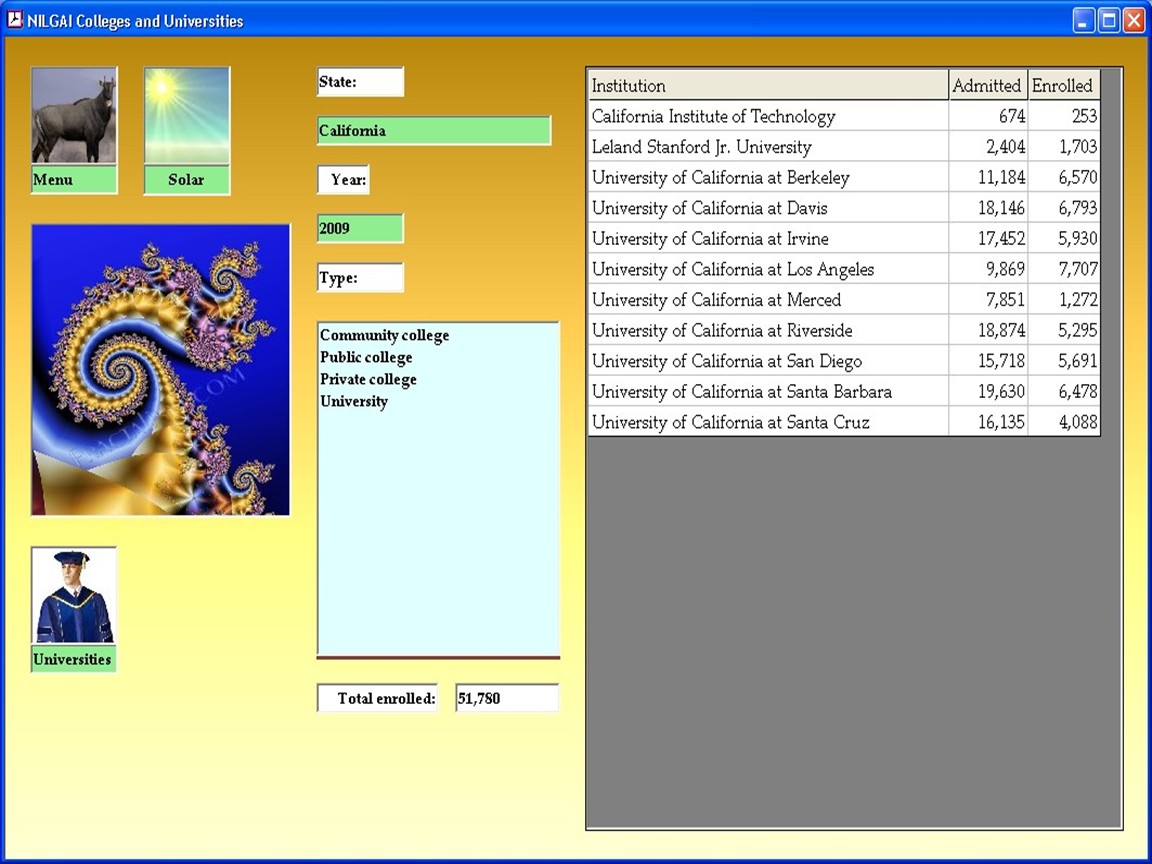Select Leland Stanford Jr. University row

point(844,147)
